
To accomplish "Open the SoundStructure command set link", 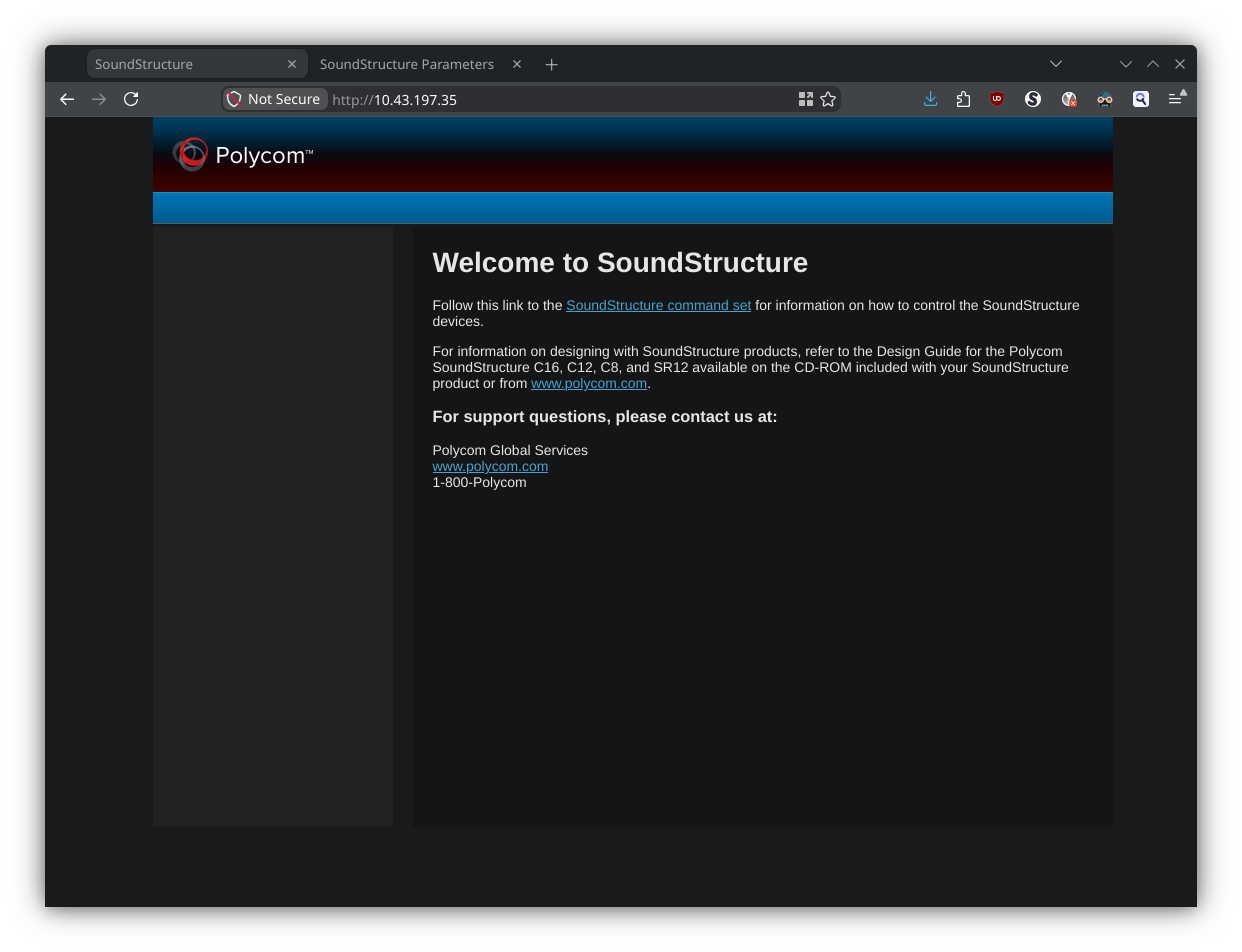I will (x=658, y=305).
